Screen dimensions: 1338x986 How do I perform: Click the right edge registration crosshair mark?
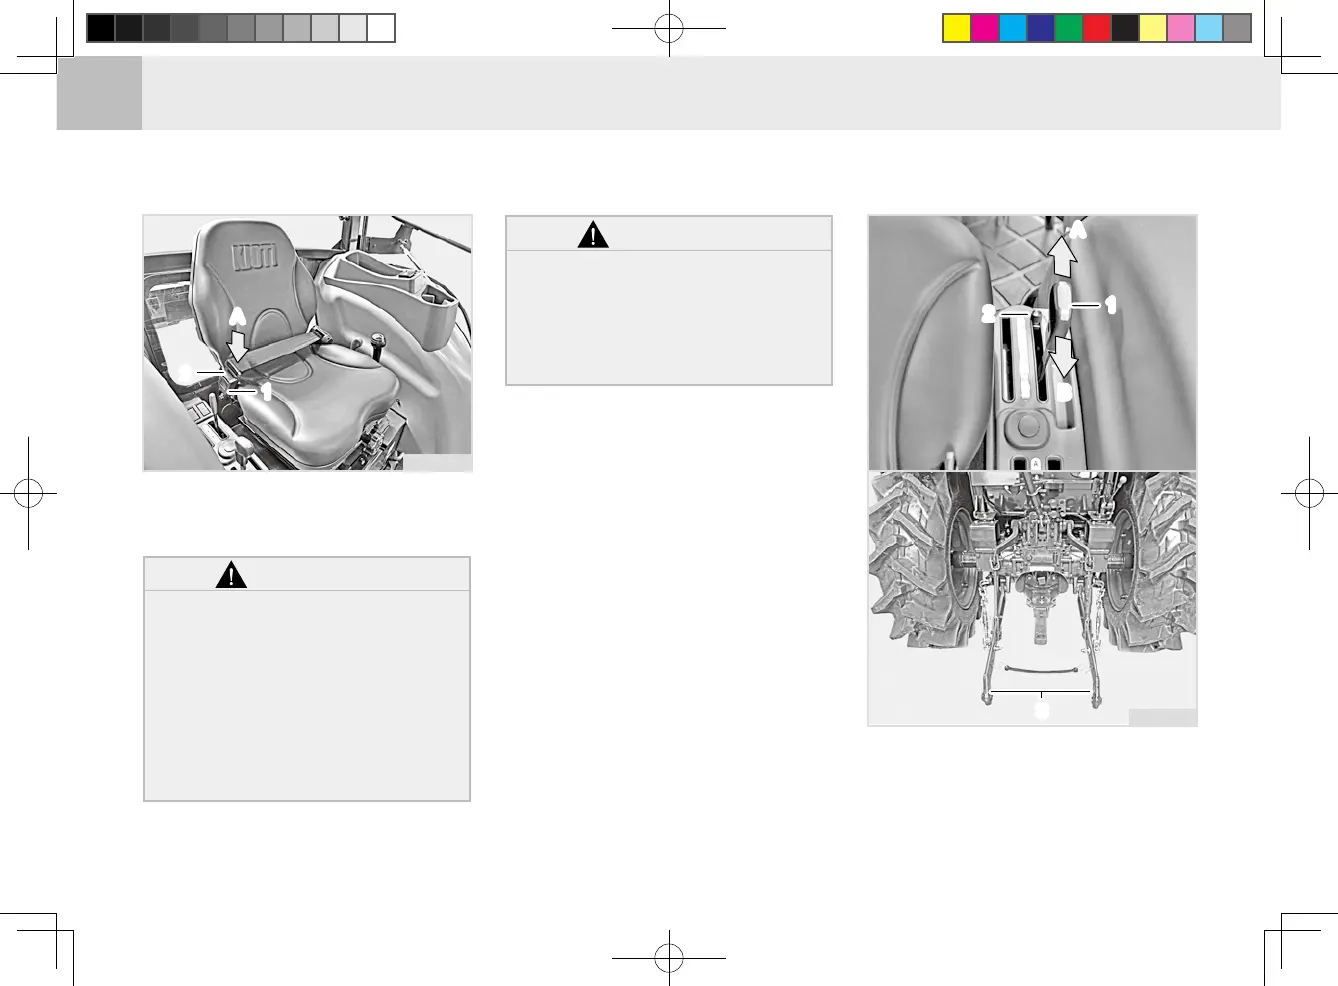pos(1309,493)
